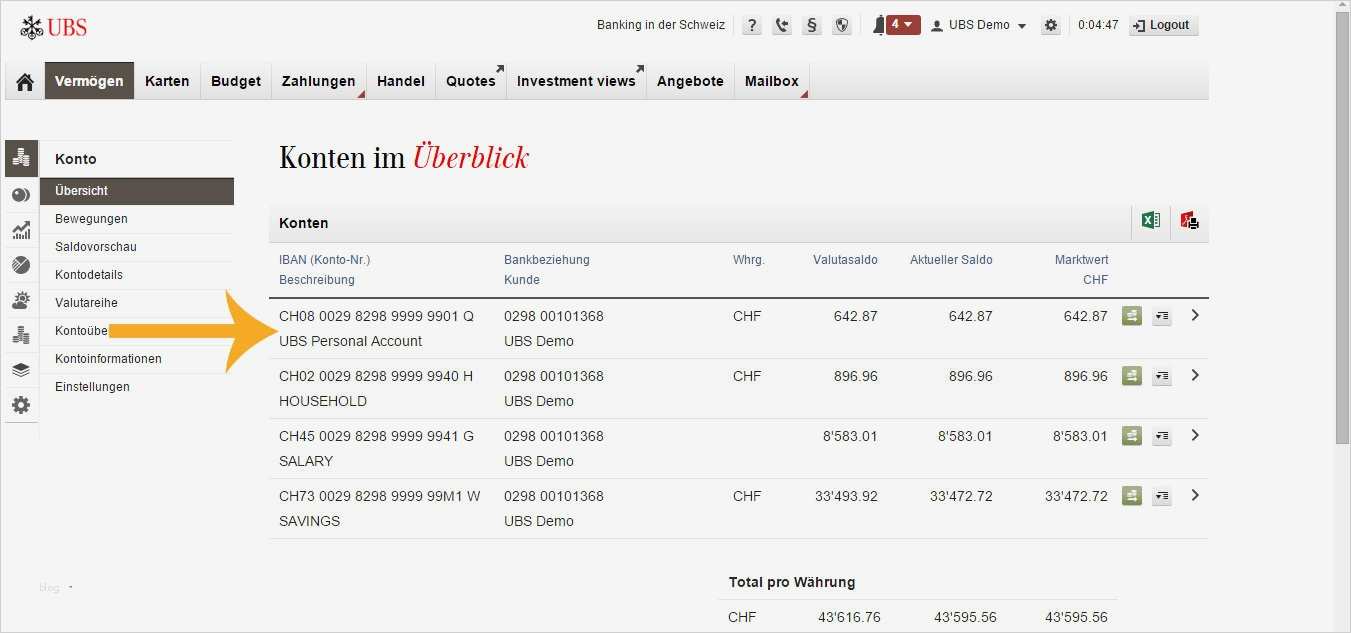Click IBAN CH02 0029 8298 9999 9940 H
Image resolution: width=1351 pixels, height=633 pixels.
point(376,376)
